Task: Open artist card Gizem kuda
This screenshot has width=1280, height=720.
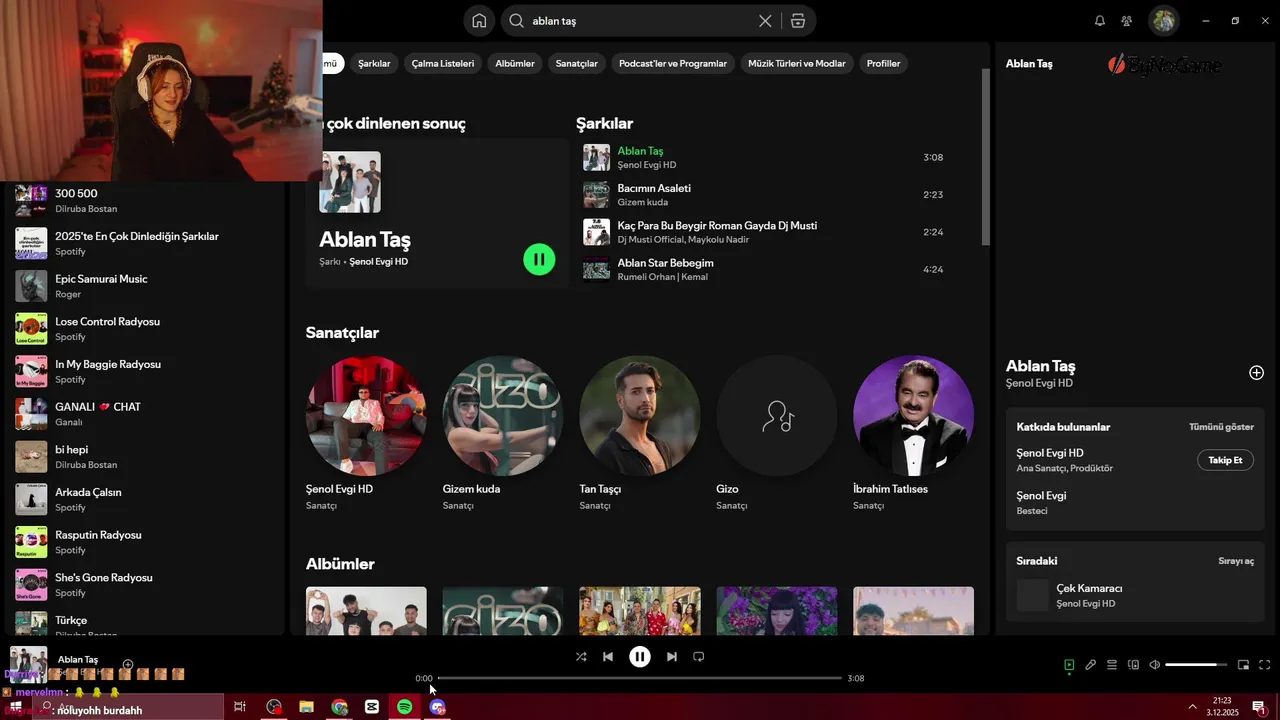Action: point(503,435)
